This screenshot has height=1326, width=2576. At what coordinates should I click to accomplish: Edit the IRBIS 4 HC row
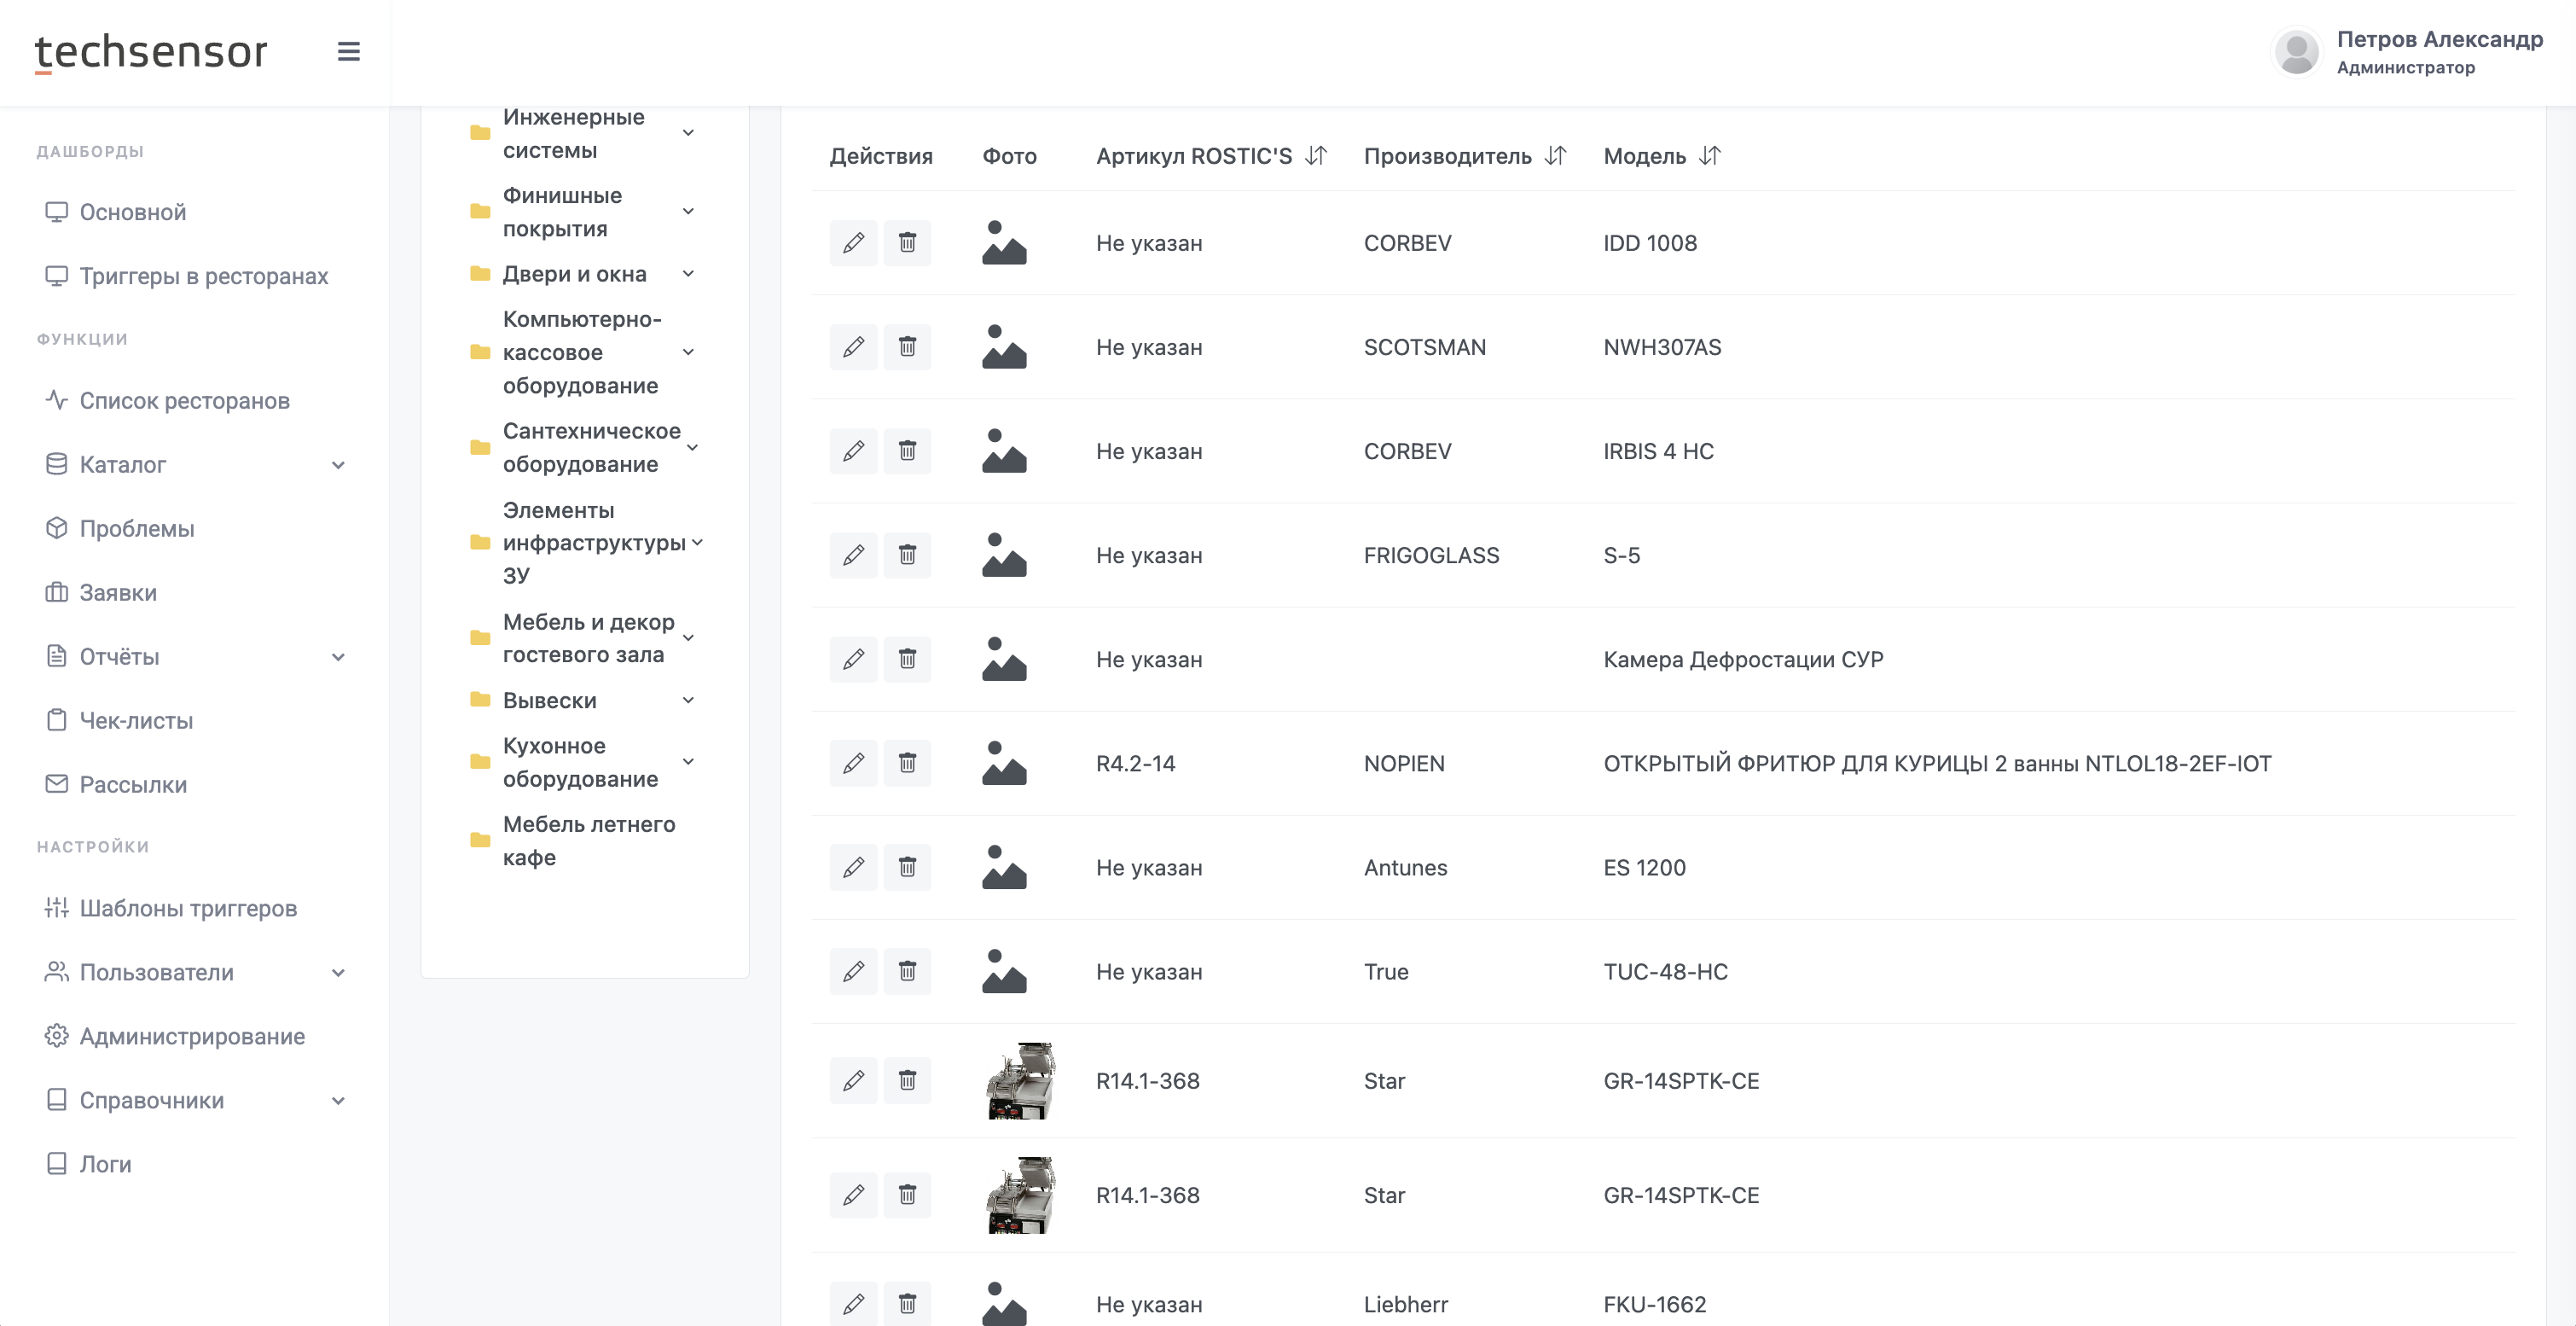(x=853, y=451)
